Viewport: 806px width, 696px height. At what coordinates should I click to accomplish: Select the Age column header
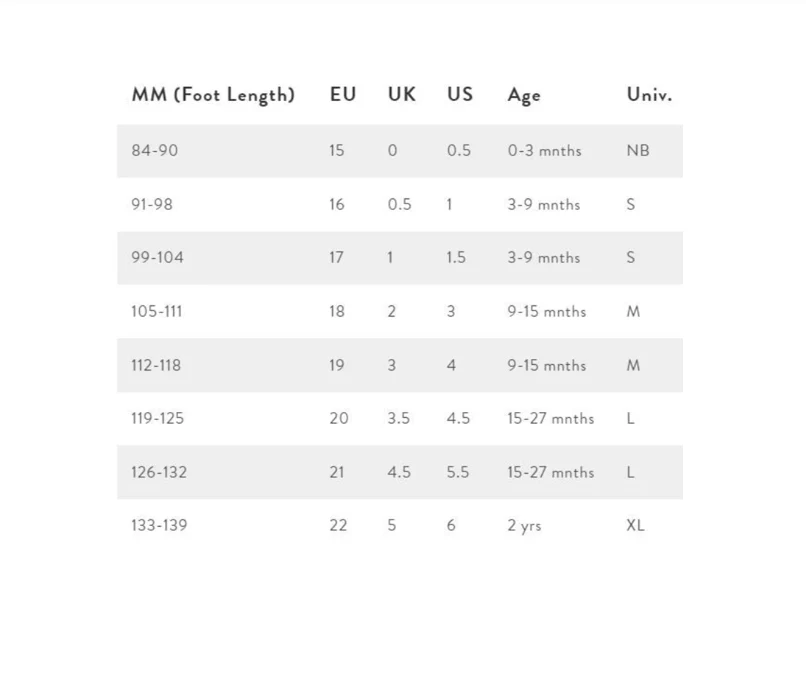pyautogui.click(x=524, y=95)
